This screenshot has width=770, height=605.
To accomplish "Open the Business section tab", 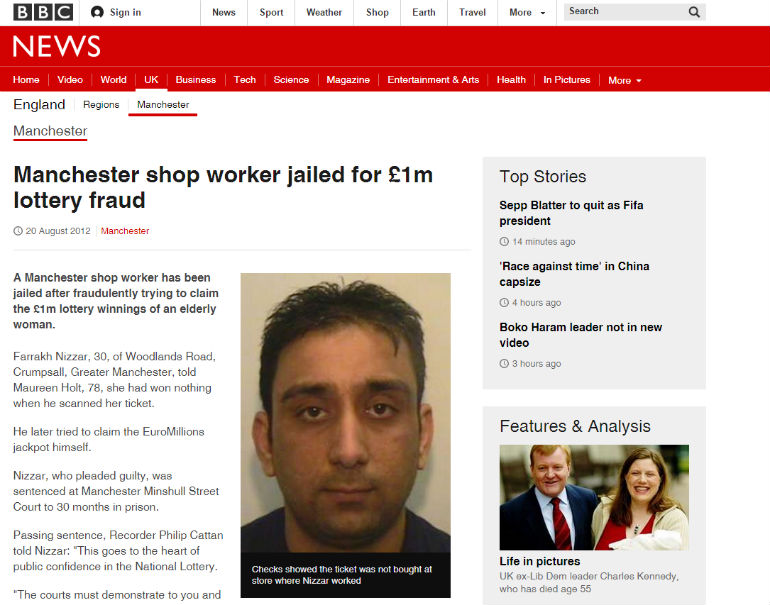I will (x=195, y=80).
